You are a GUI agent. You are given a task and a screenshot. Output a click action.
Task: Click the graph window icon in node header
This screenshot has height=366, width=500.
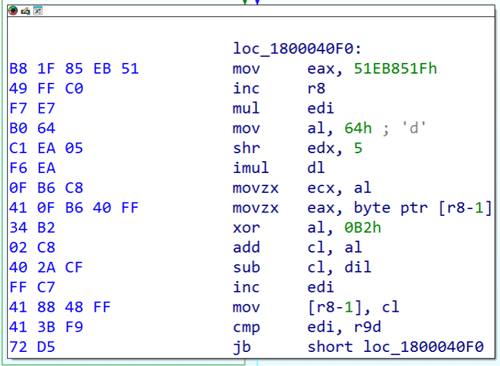pyautogui.click(x=38, y=11)
